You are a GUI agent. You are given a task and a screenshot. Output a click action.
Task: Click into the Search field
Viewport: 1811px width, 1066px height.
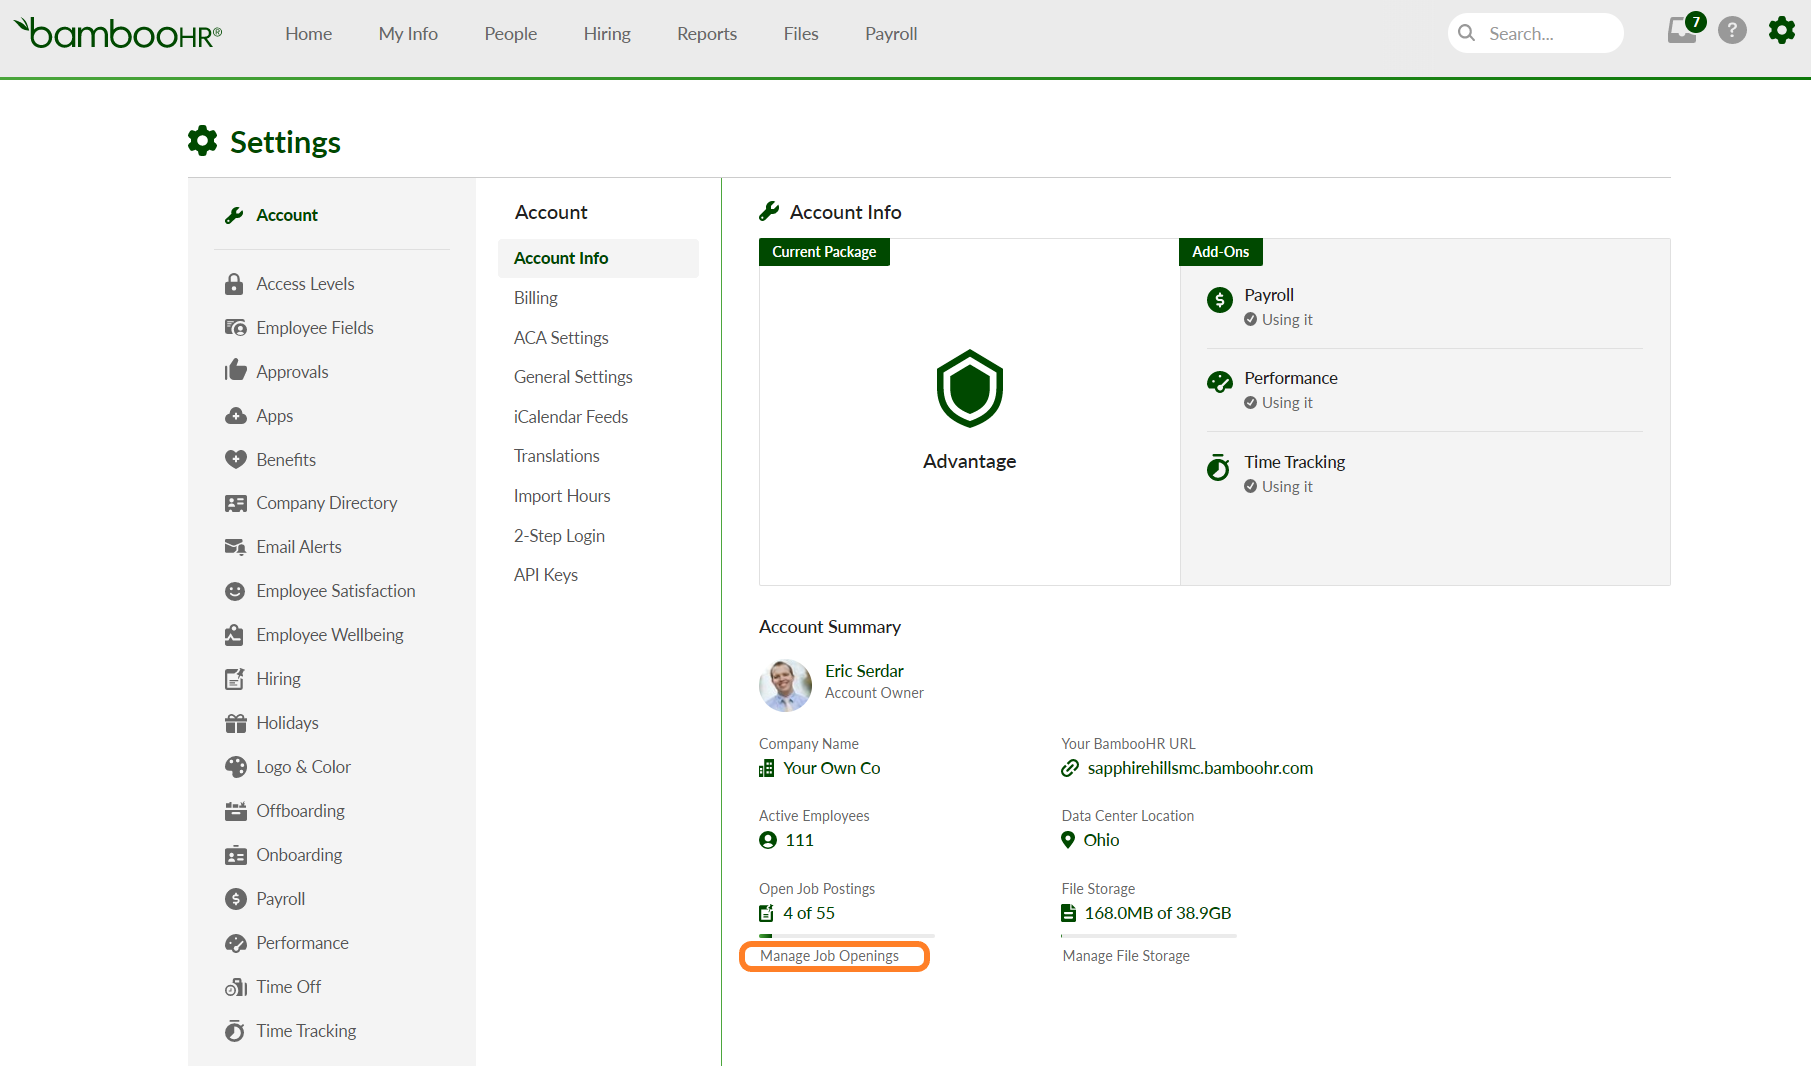click(1536, 33)
